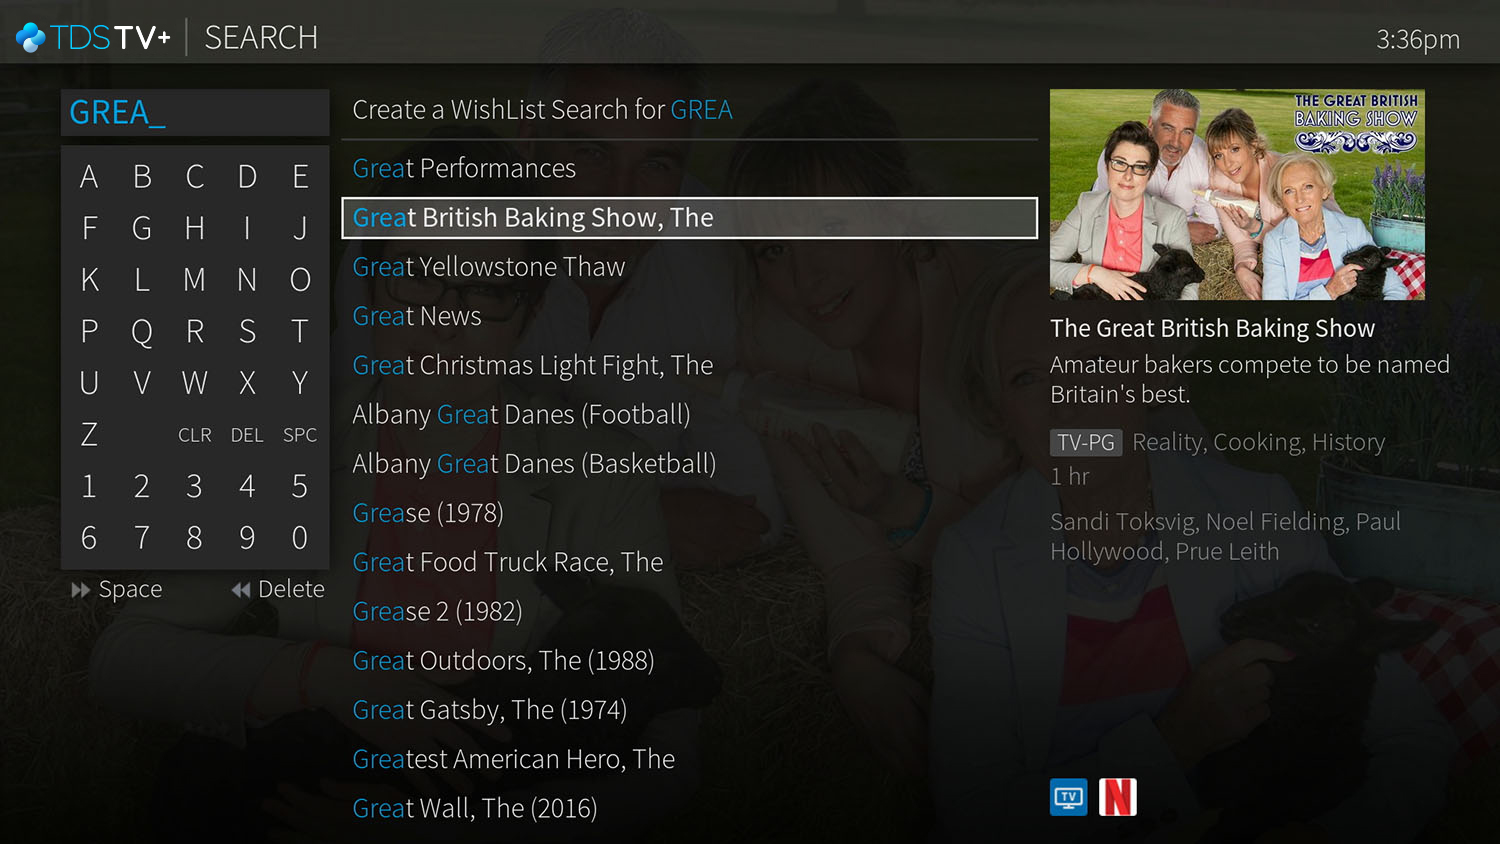Select the letter A key
Viewport: 1500px width, 844px height.
89,177
